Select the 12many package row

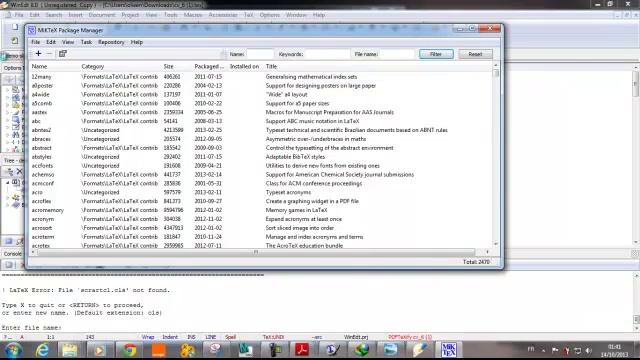pos(261,77)
